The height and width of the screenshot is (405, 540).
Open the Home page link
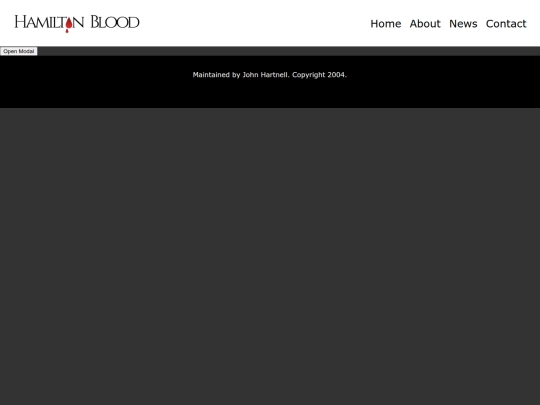[x=386, y=24]
